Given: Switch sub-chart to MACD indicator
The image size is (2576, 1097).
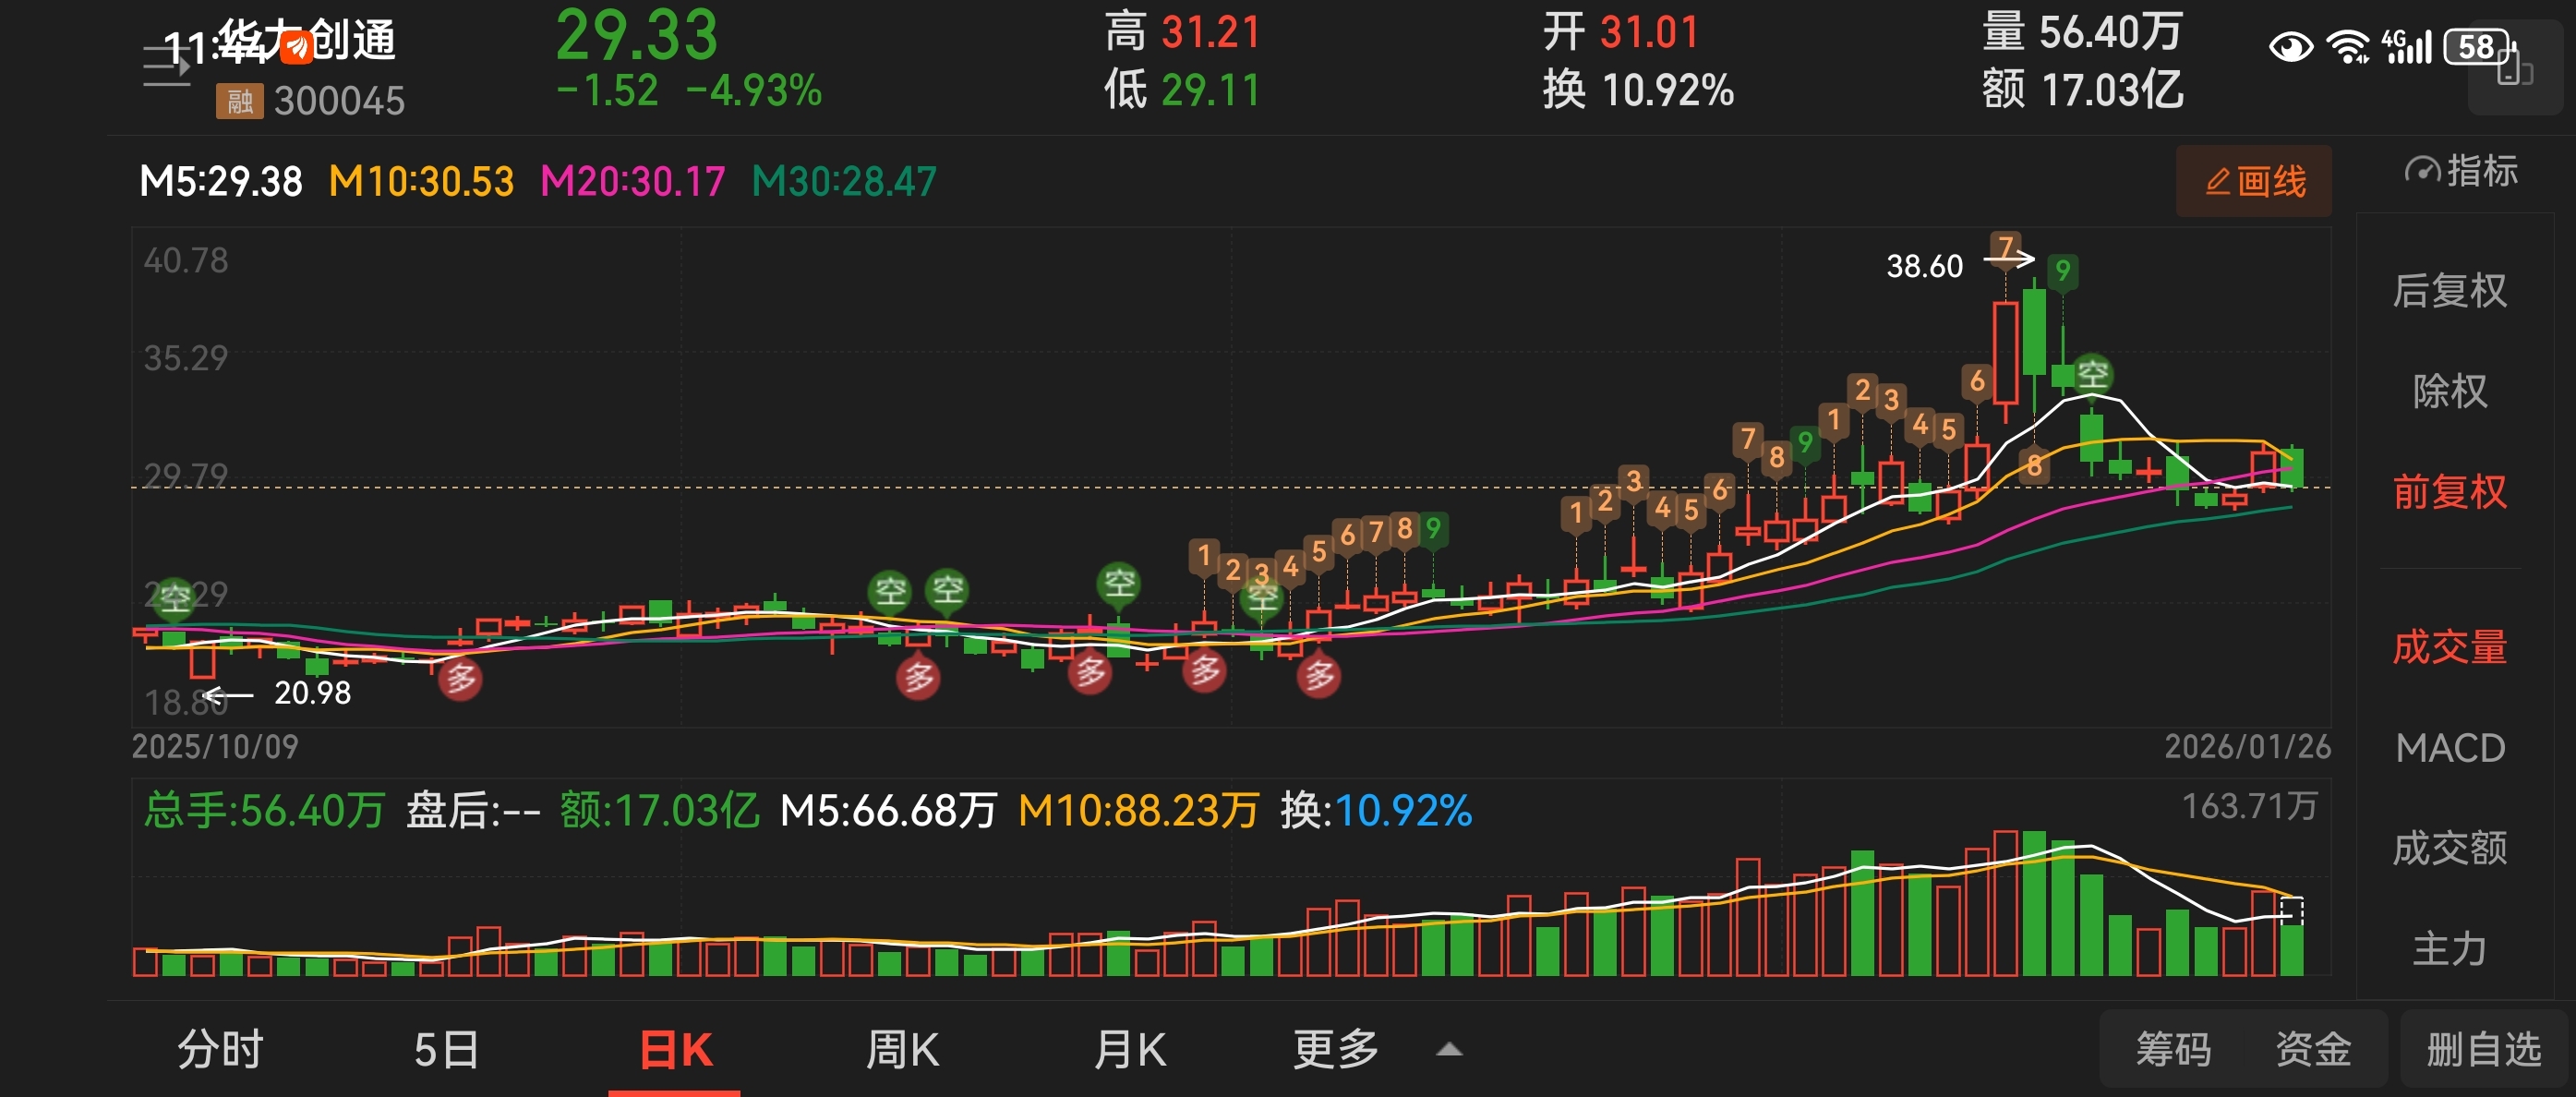Looking at the screenshot, I should coord(2449,748).
